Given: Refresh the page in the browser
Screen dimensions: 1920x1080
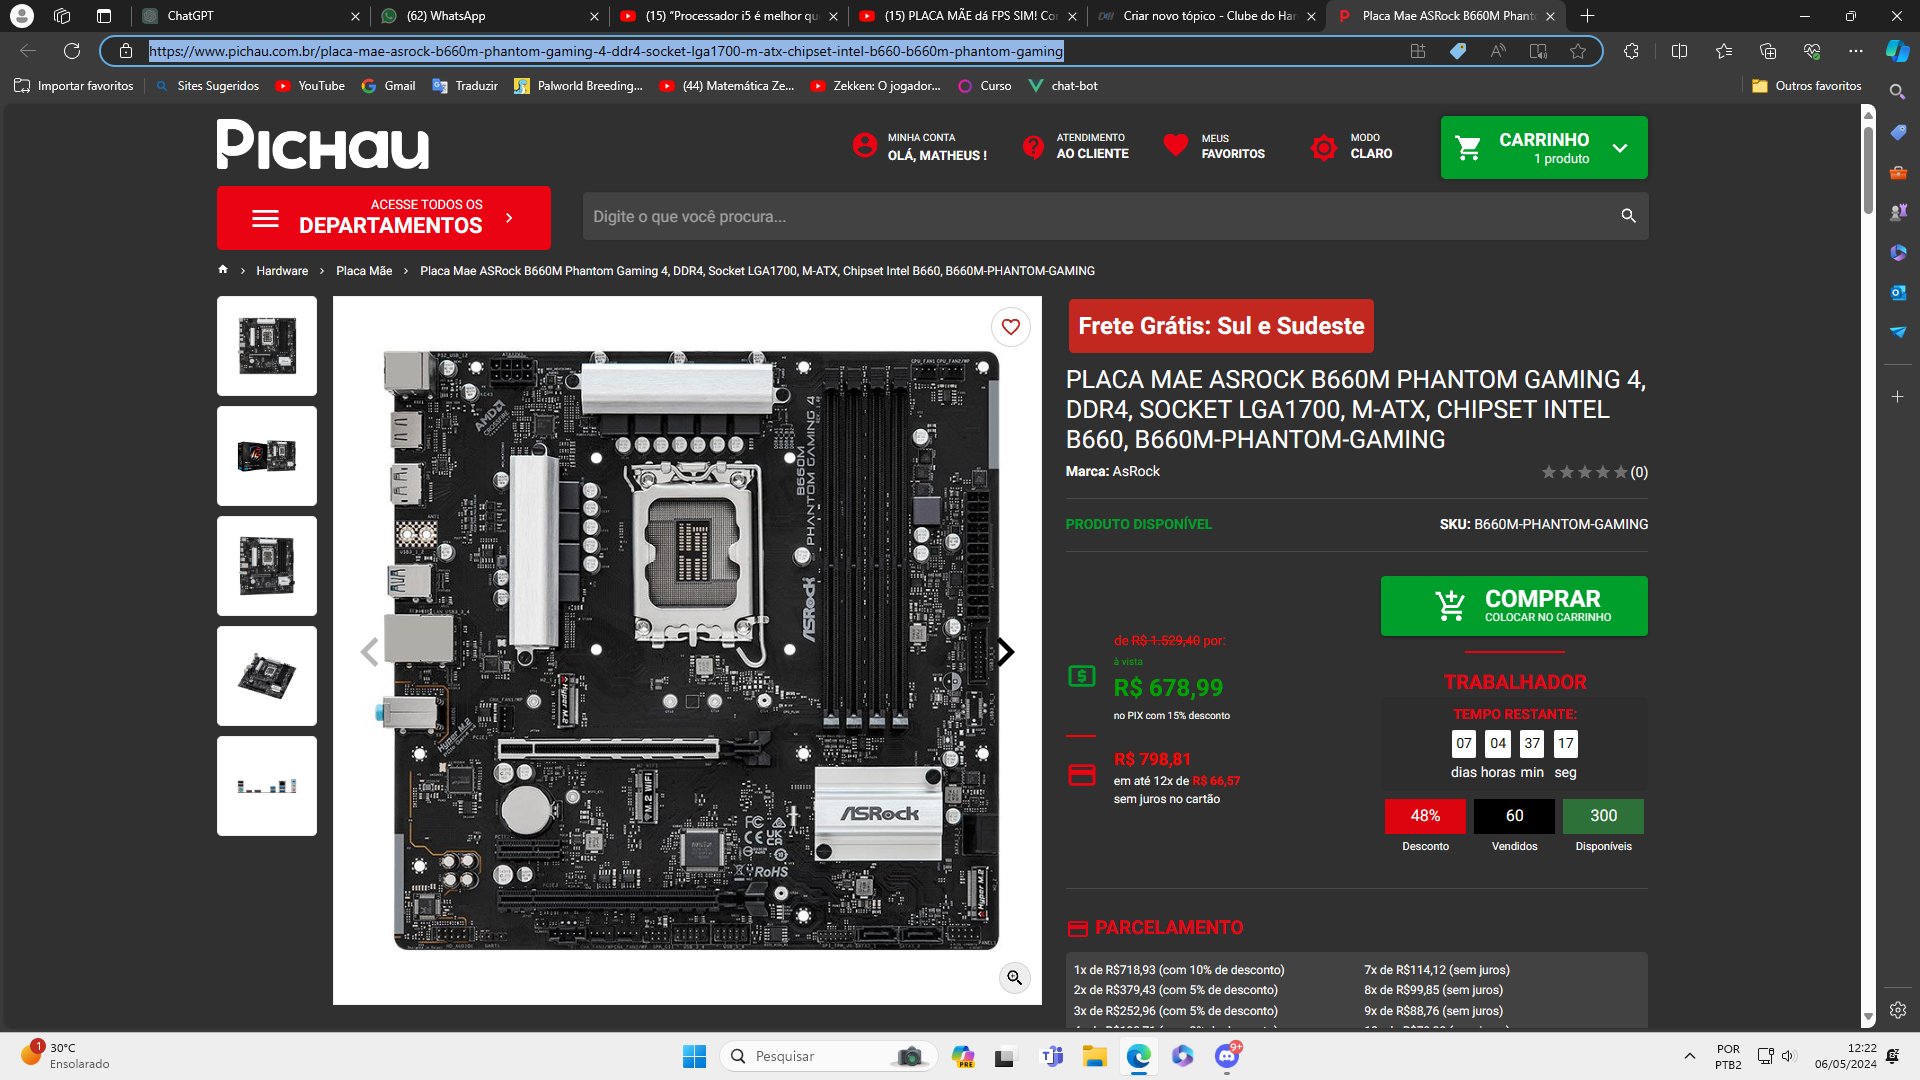Looking at the screenshot, I should (71, 51).
